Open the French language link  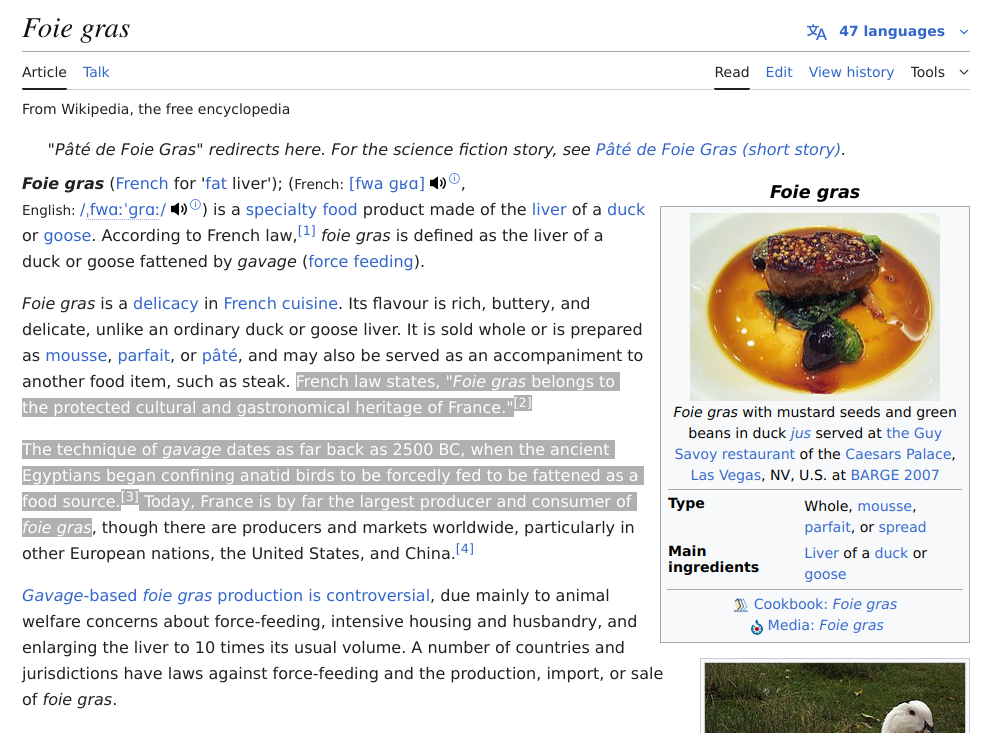pyautogui.click(x=142, y=183)
